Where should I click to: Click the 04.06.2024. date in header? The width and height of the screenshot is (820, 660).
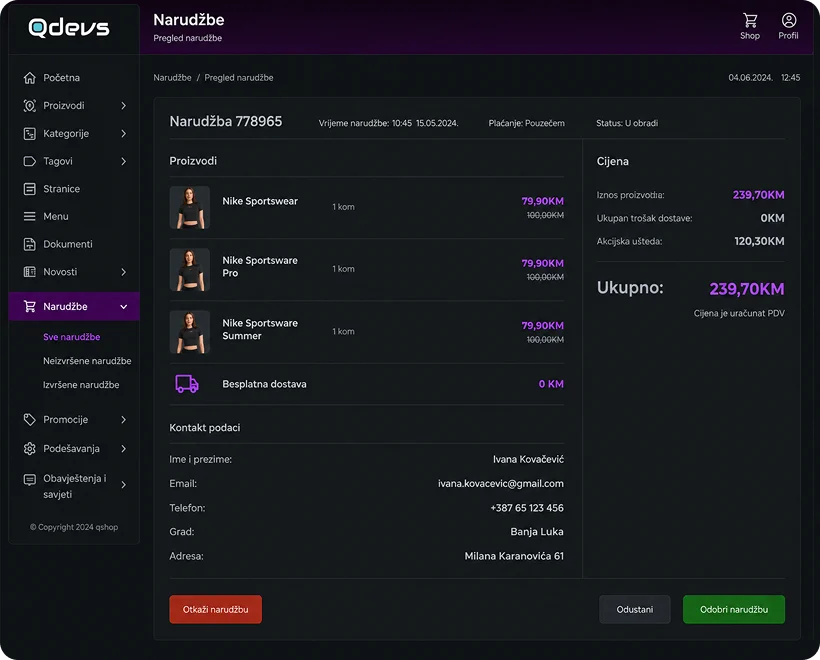click(x=750, y=77)
